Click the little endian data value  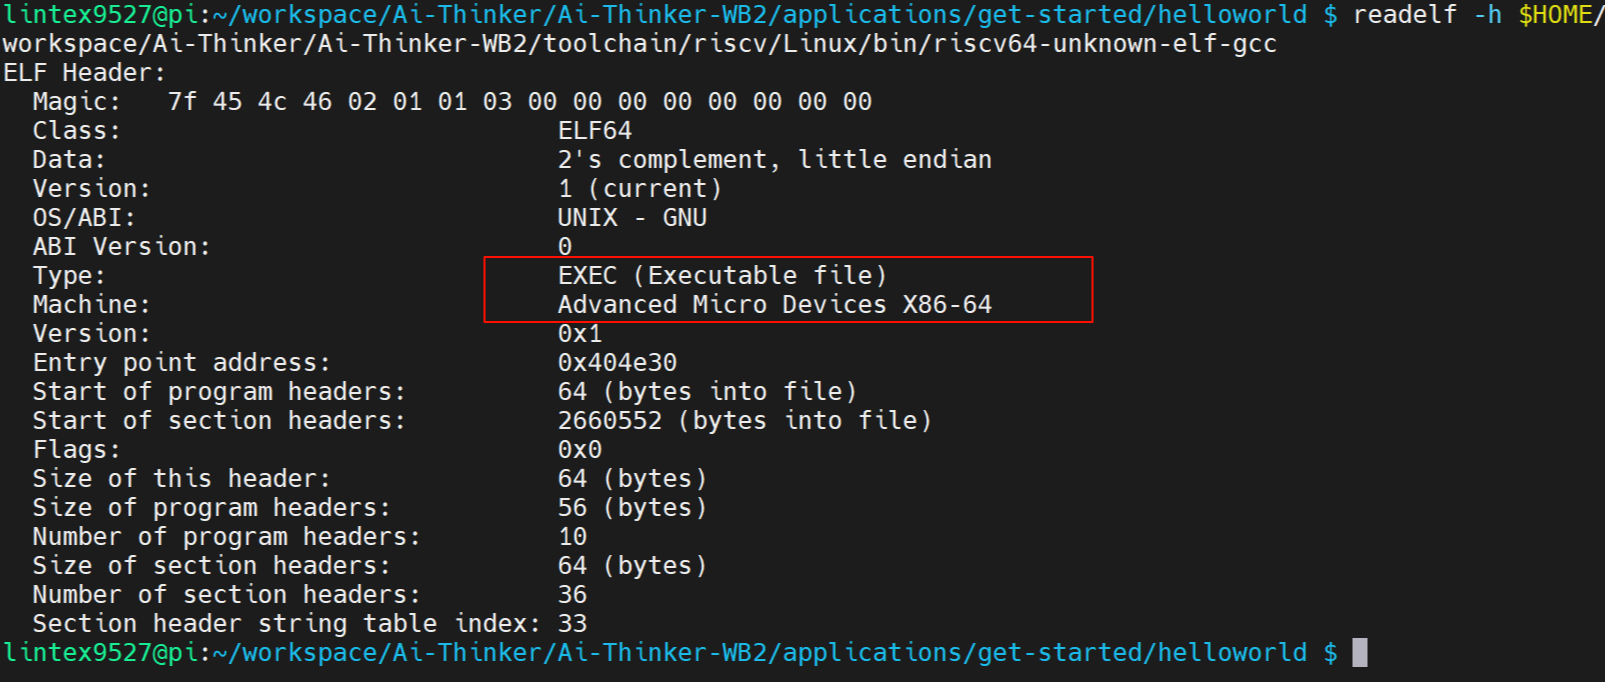(x=895, y=160)
